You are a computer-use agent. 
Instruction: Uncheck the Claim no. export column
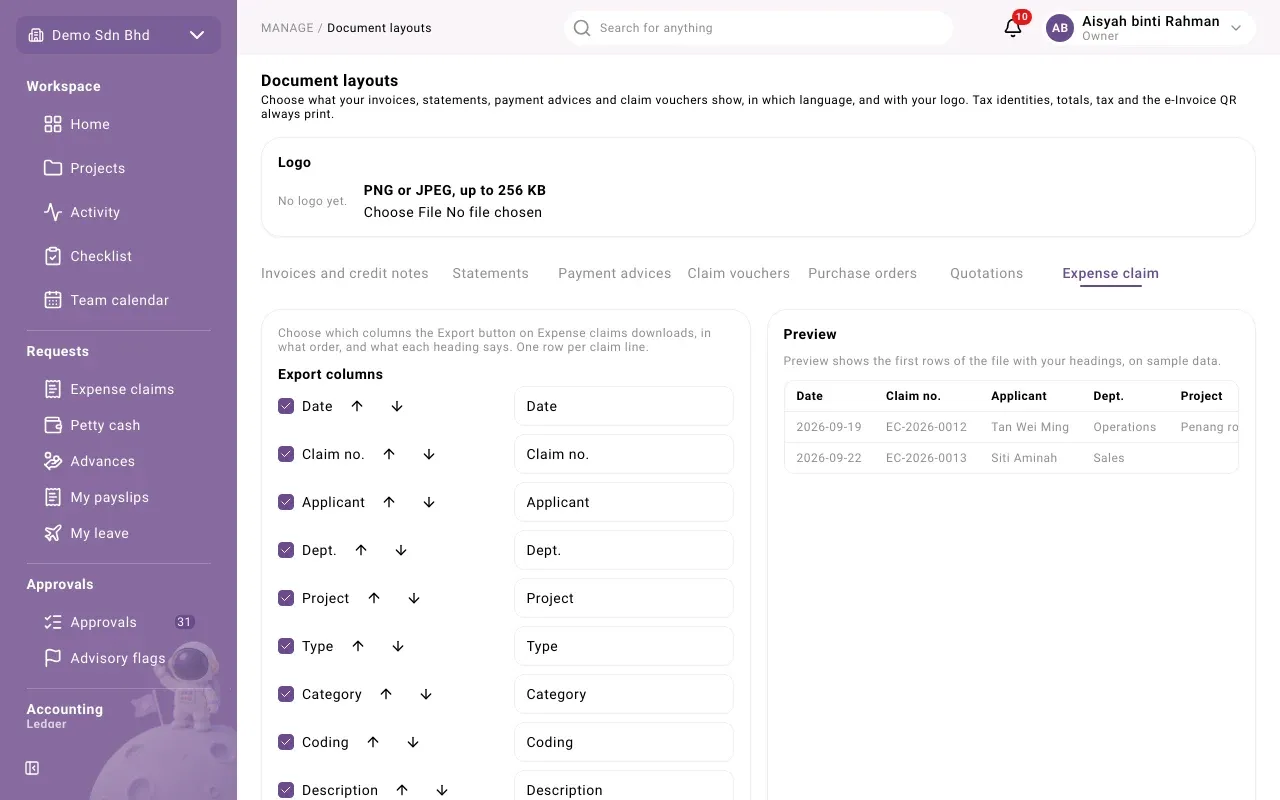[x=286, y=454]
